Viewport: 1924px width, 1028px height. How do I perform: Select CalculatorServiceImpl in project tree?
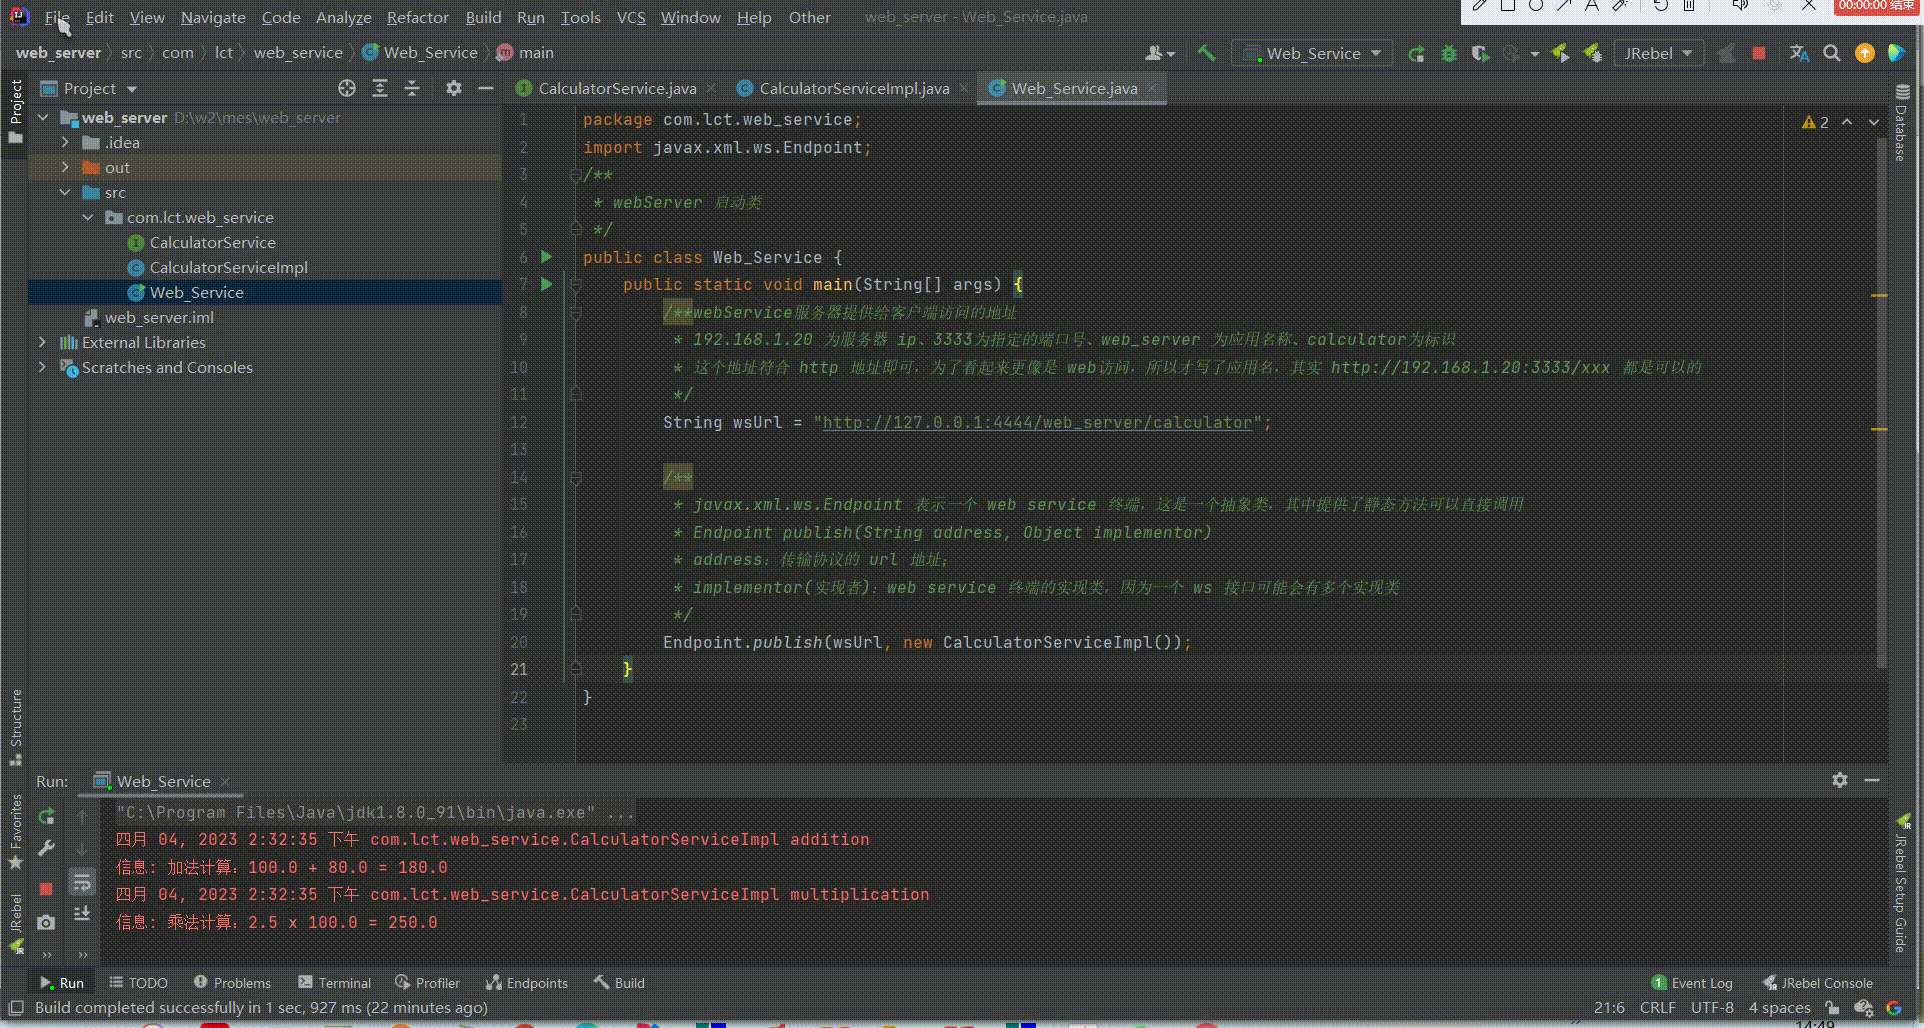tap(228, 267)
